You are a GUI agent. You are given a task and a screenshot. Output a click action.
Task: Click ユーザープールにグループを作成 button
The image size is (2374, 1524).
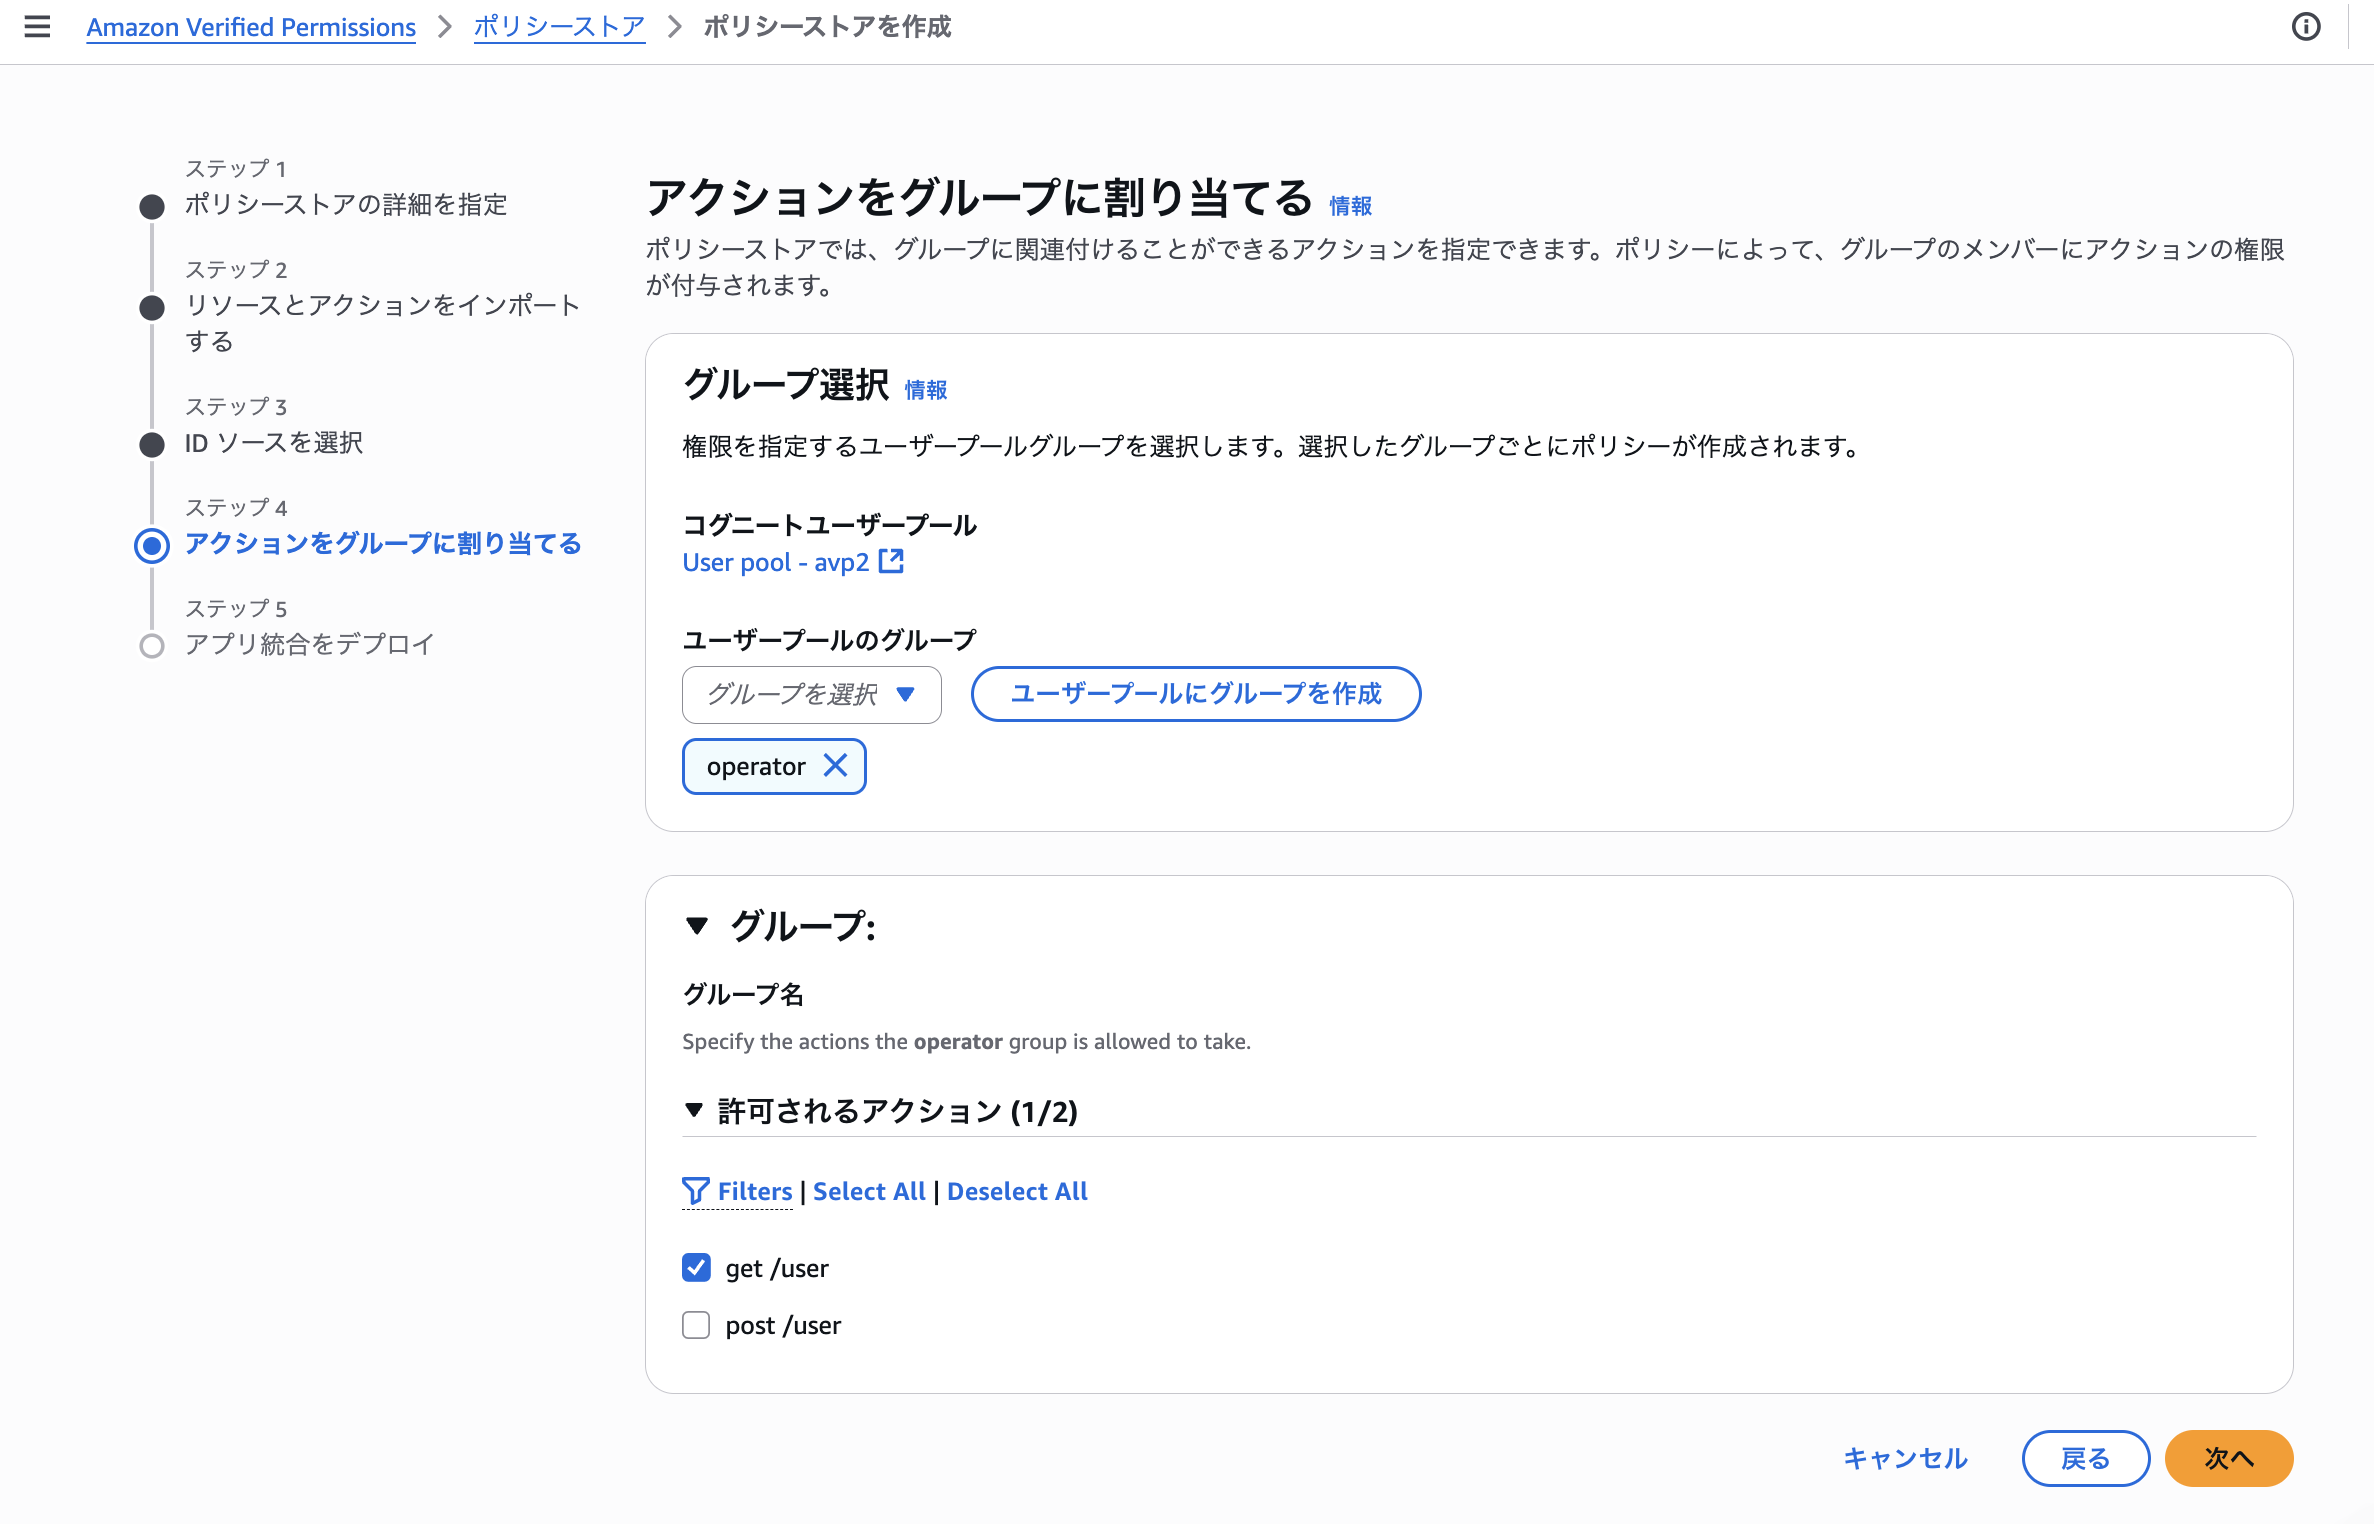point(1196,694)
